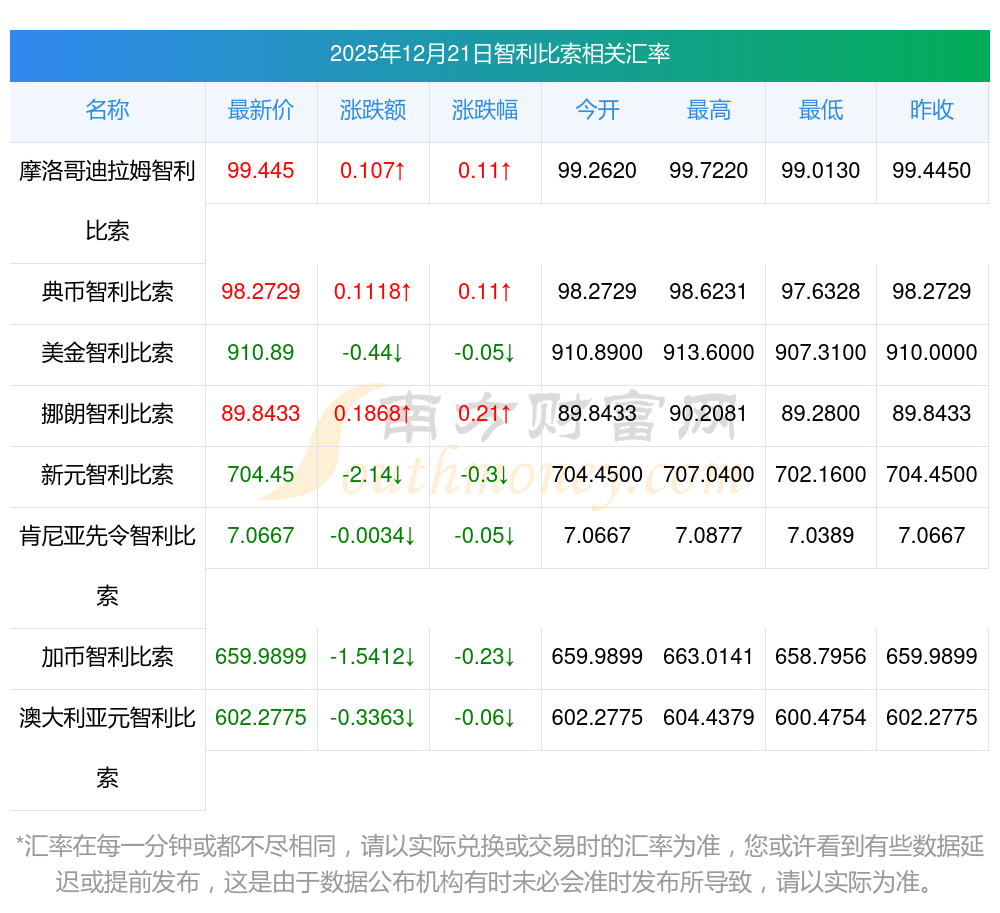Viewport: 1000px width, 913px height.
Task: Click the 最低 column header
Action: [x=821, y=111]
